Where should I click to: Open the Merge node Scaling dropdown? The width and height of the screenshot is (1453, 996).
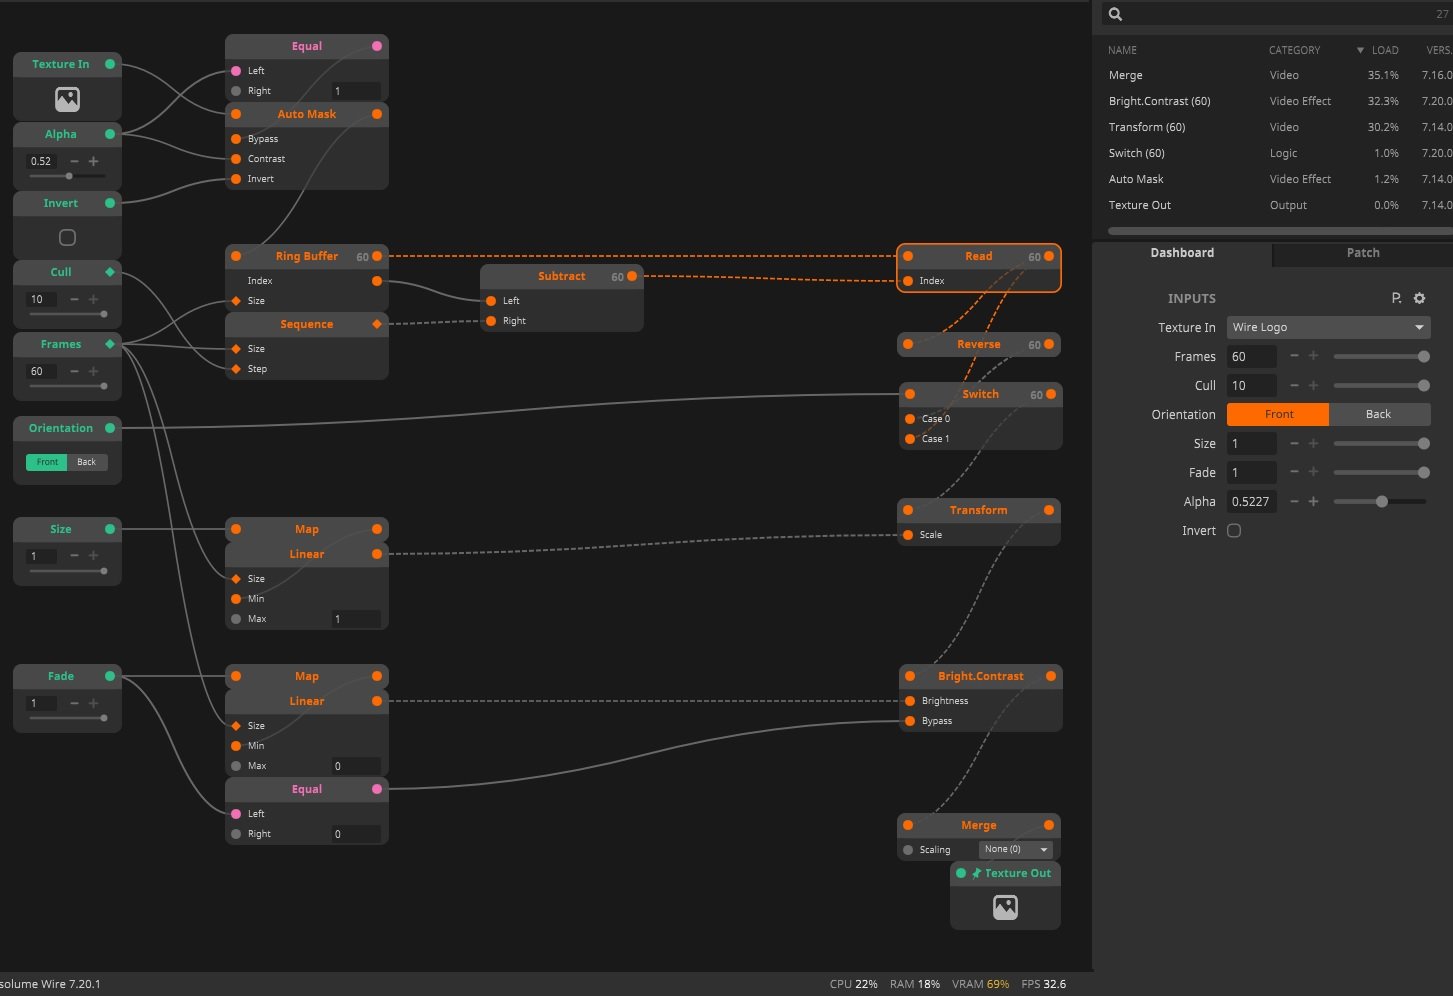[x=1015, y=849]
